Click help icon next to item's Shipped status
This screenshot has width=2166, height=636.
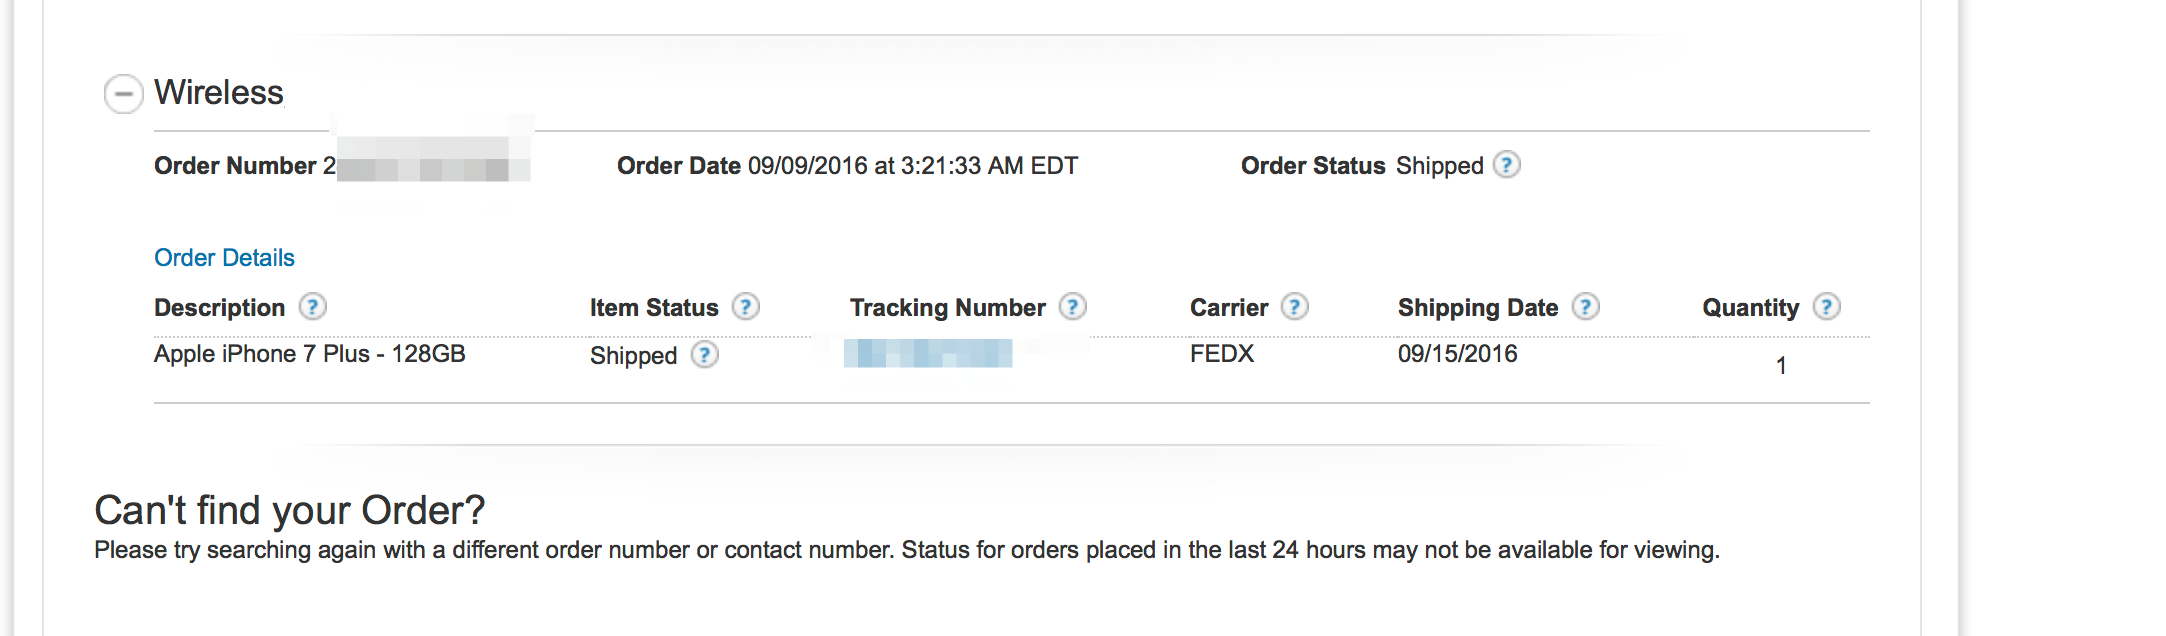(705, 355)
